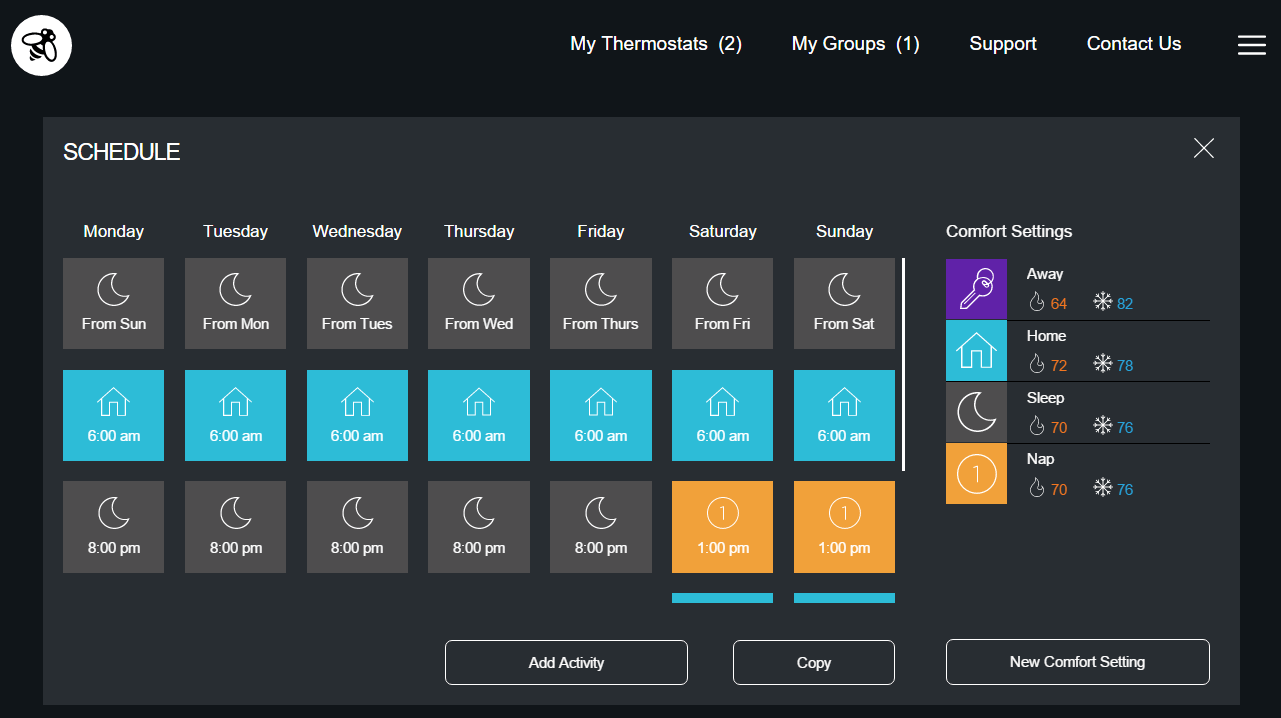Click the Contact Us link

[1133, 44]
